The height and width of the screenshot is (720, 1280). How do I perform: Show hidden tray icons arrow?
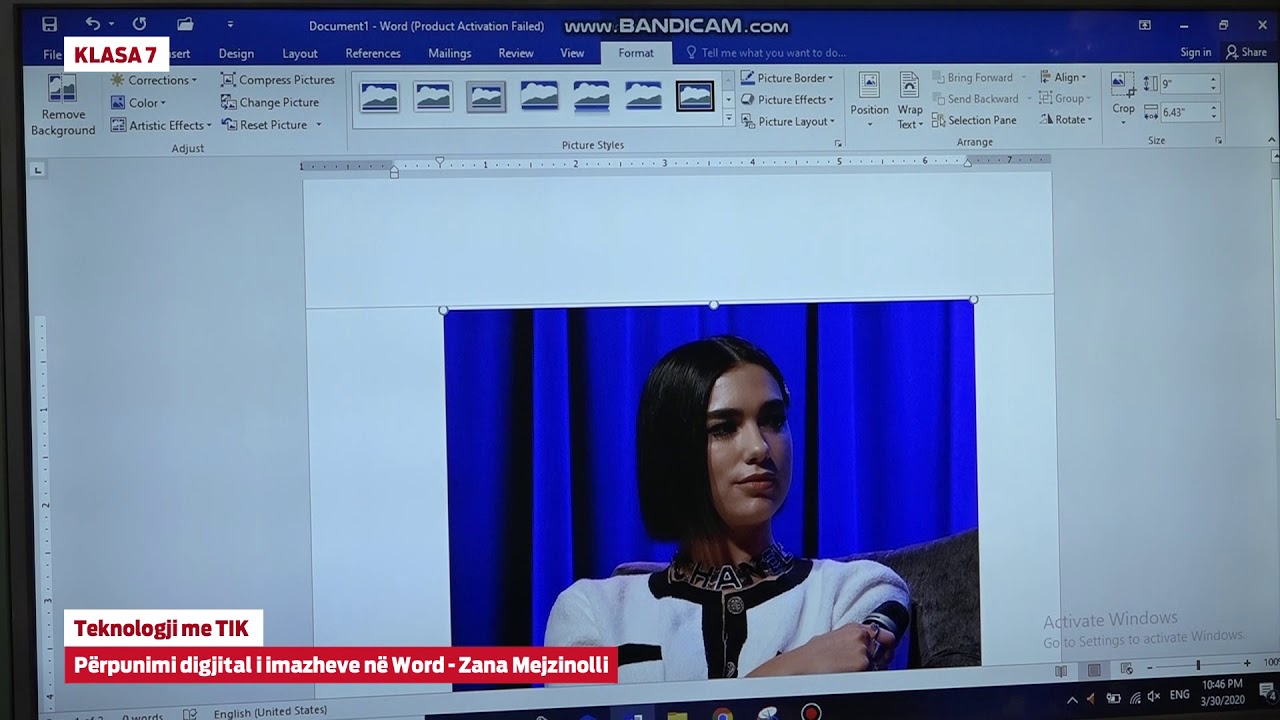pos(1072,699)
